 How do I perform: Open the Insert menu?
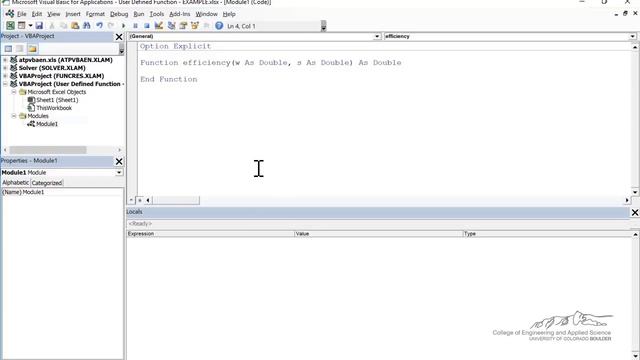[73, 14]
